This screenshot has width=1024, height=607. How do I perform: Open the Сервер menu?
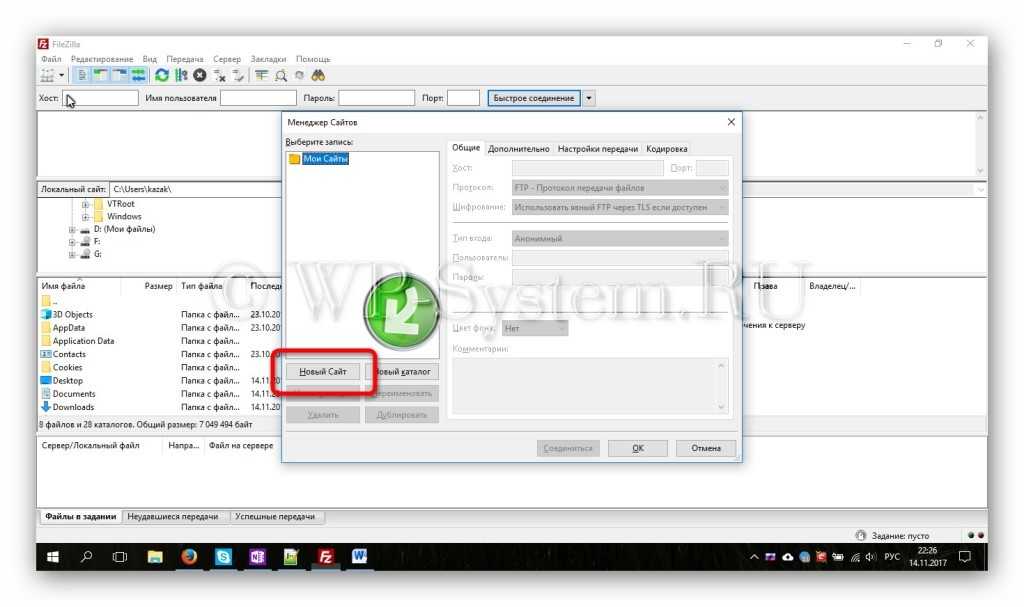(x=227, y=59)
